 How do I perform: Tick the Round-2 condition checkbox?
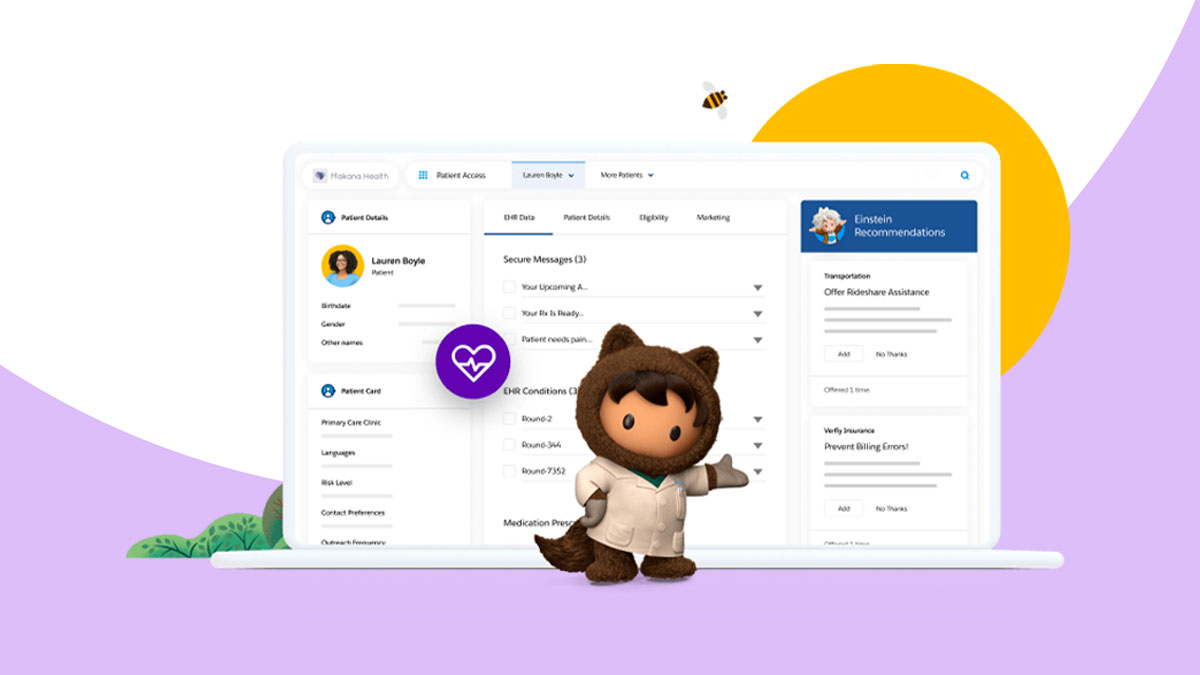point(509,419)
